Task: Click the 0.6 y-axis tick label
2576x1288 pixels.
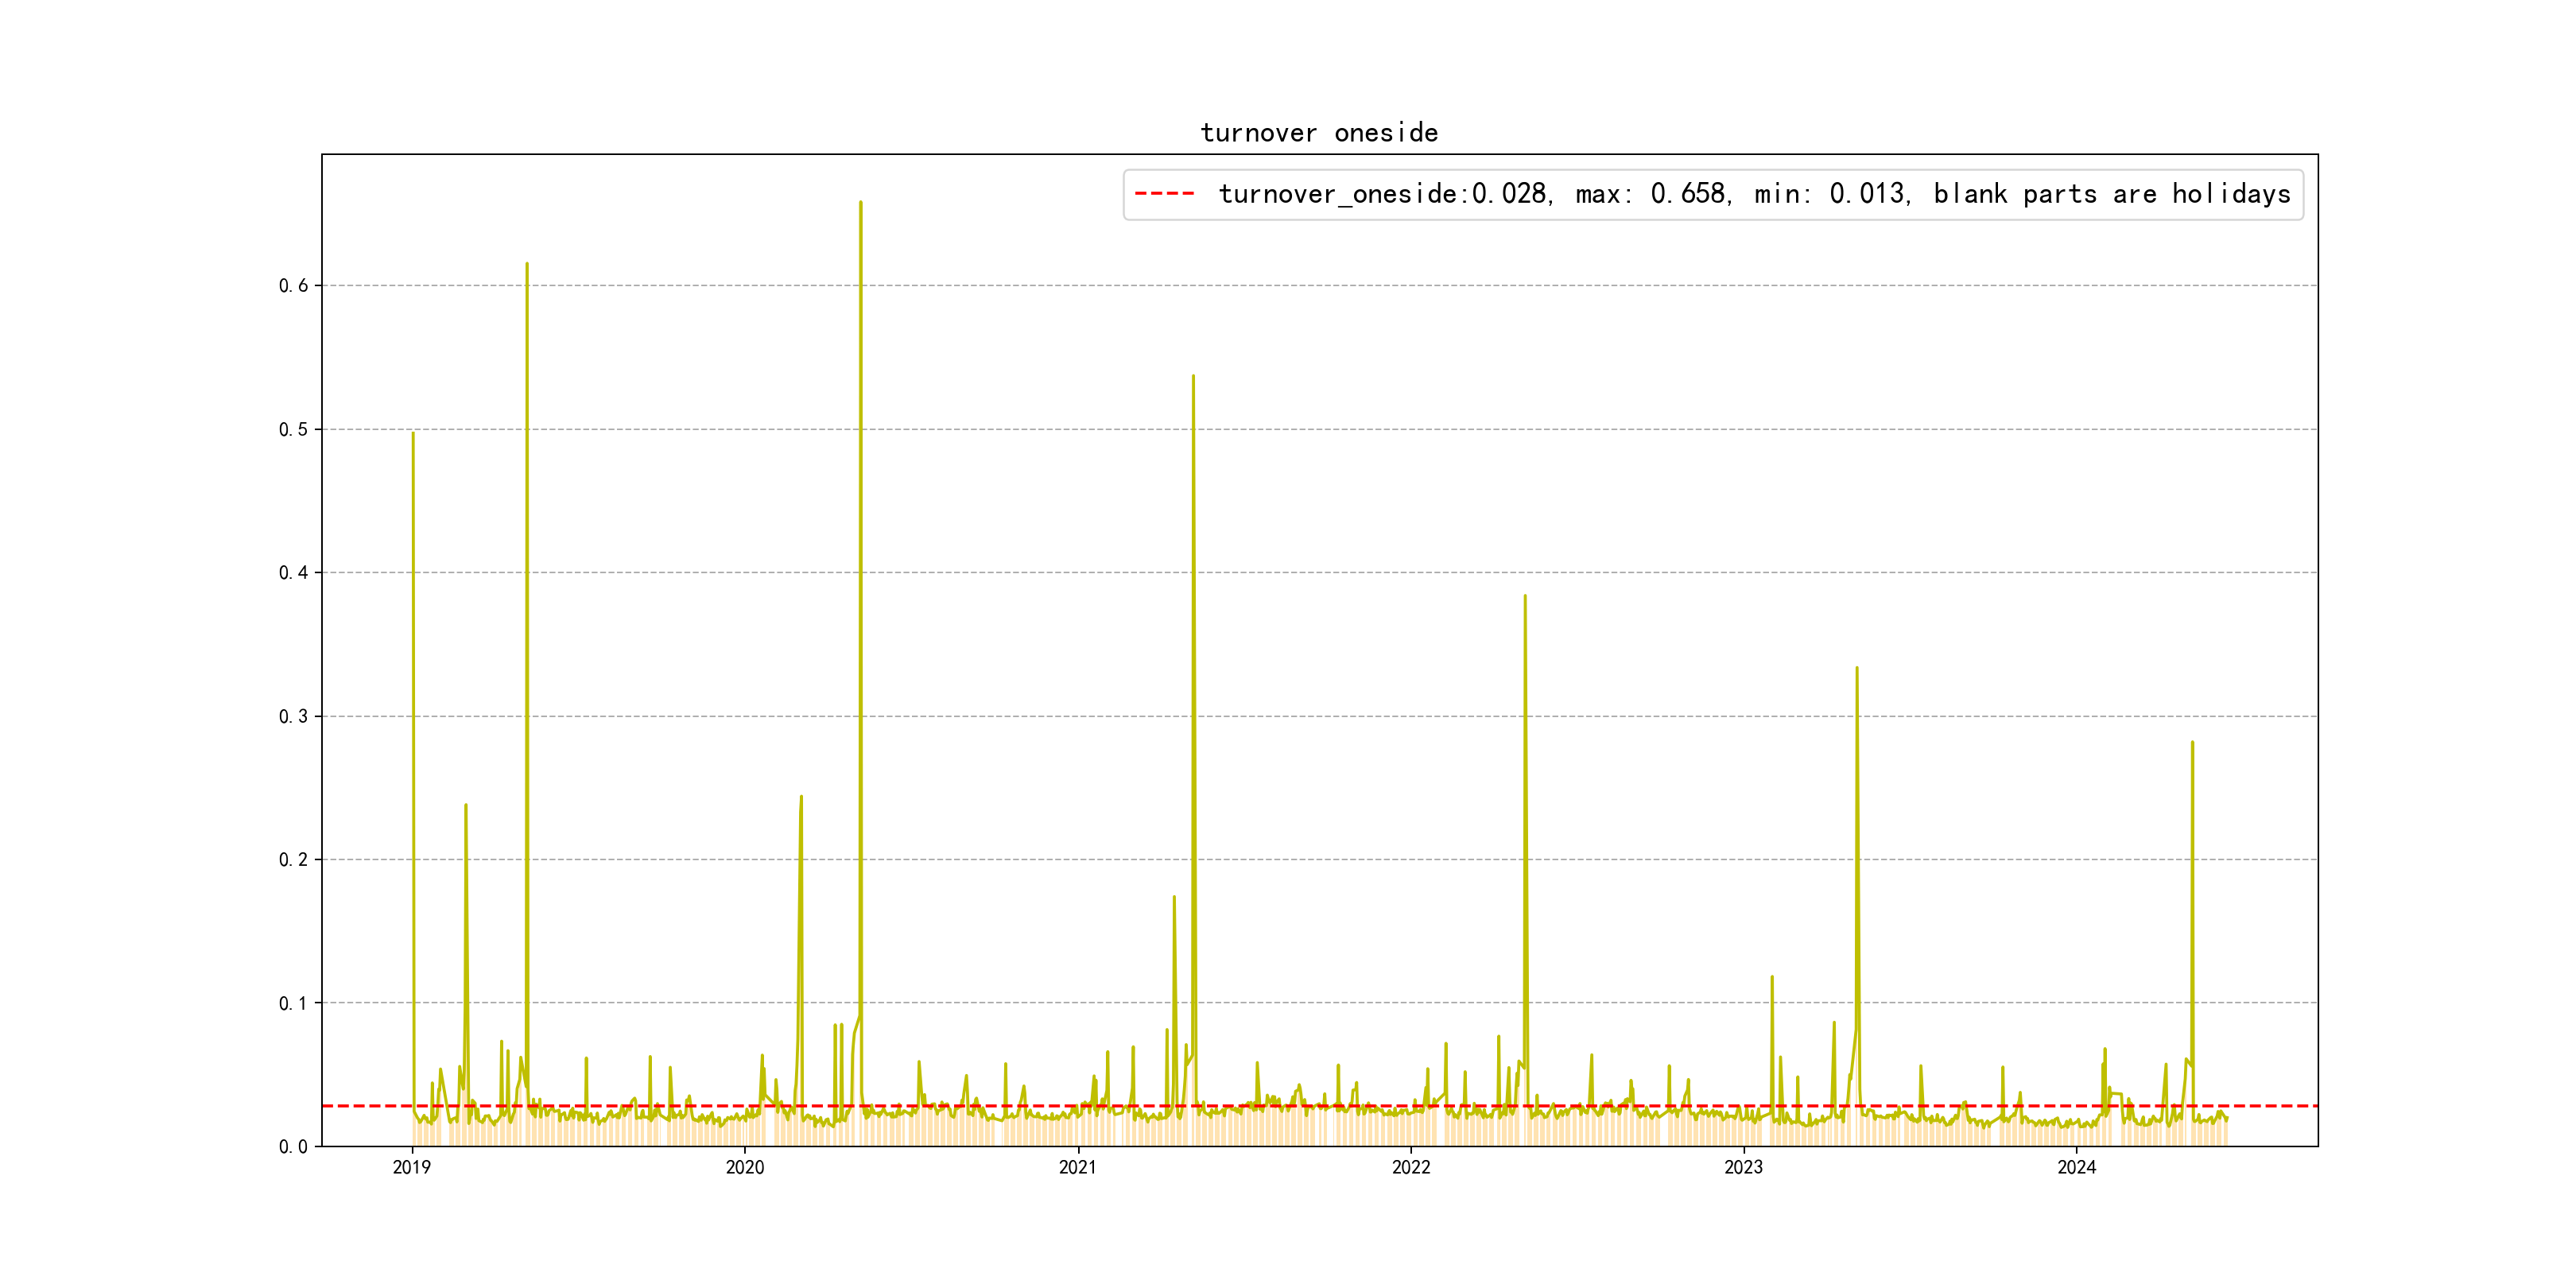Action: click(293, 286)
